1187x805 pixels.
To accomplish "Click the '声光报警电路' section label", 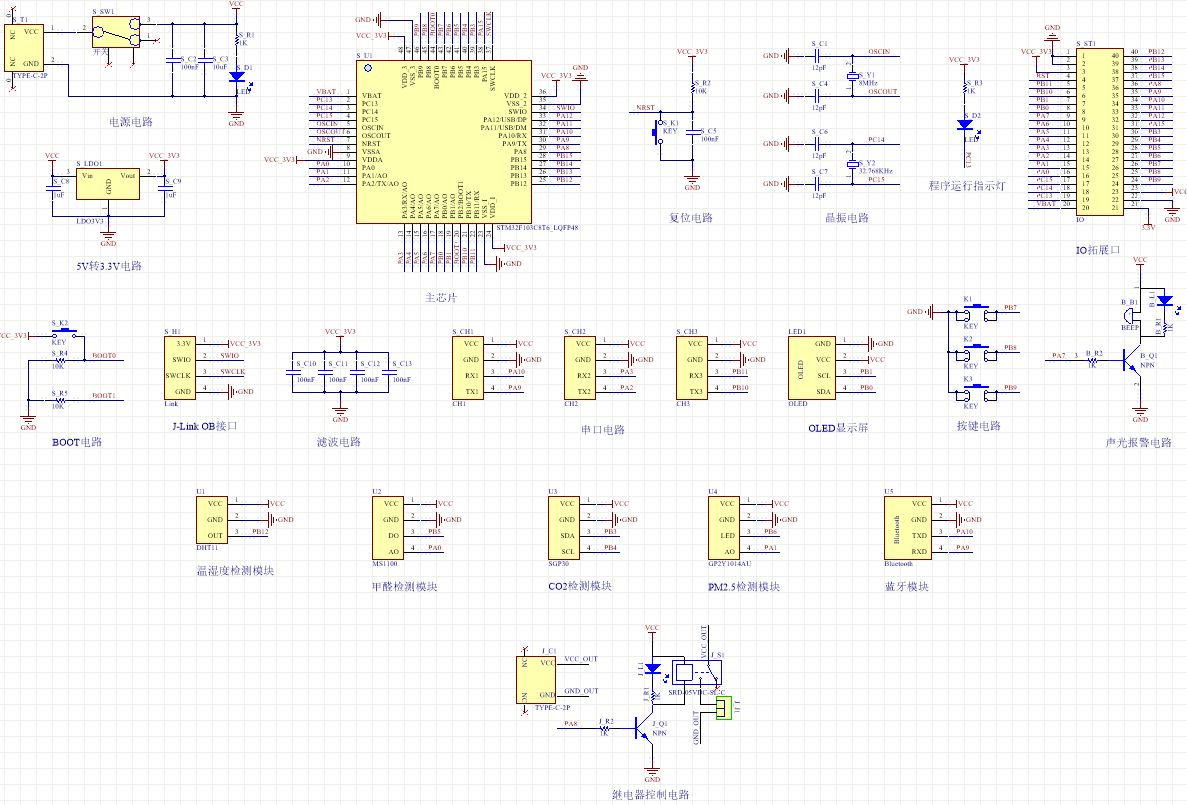I will coord(1138,442).
